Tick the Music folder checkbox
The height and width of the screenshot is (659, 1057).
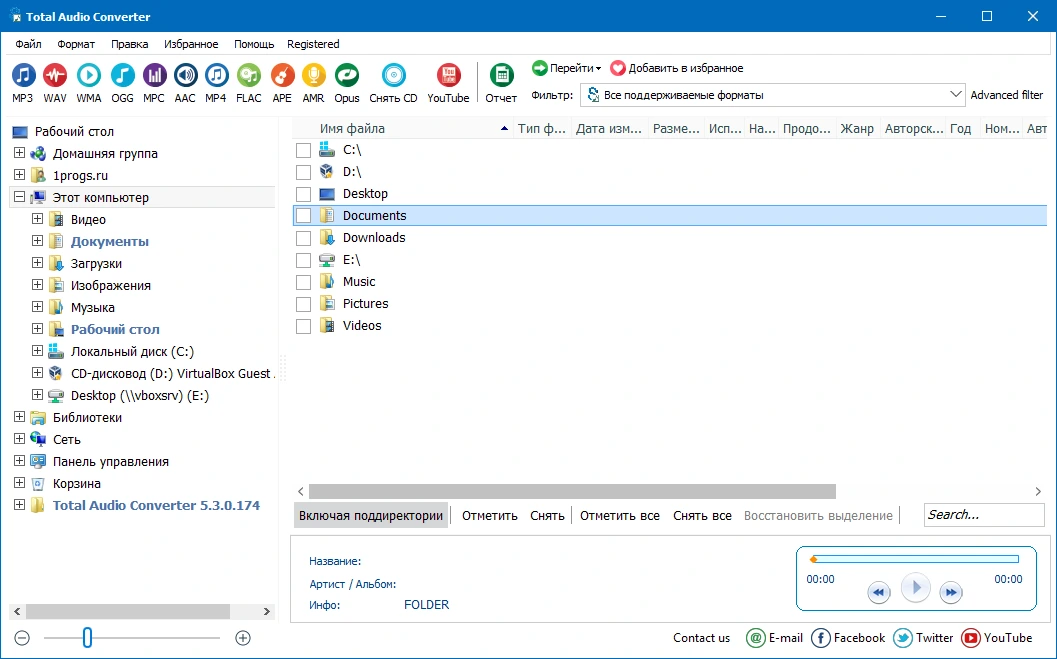click(303, 282)
